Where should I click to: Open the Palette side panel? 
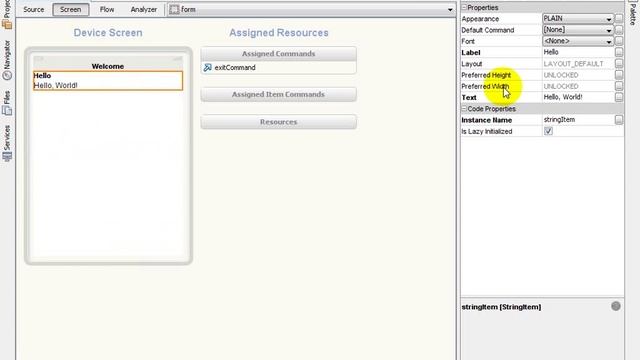(633, 12)
